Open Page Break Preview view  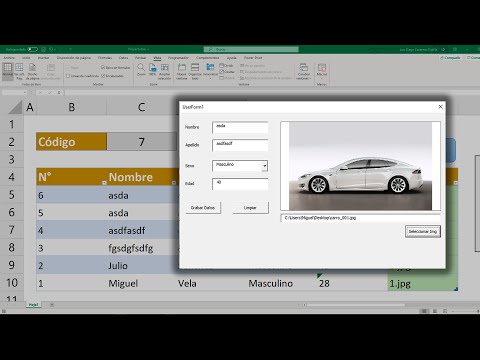tap(19, 71)
